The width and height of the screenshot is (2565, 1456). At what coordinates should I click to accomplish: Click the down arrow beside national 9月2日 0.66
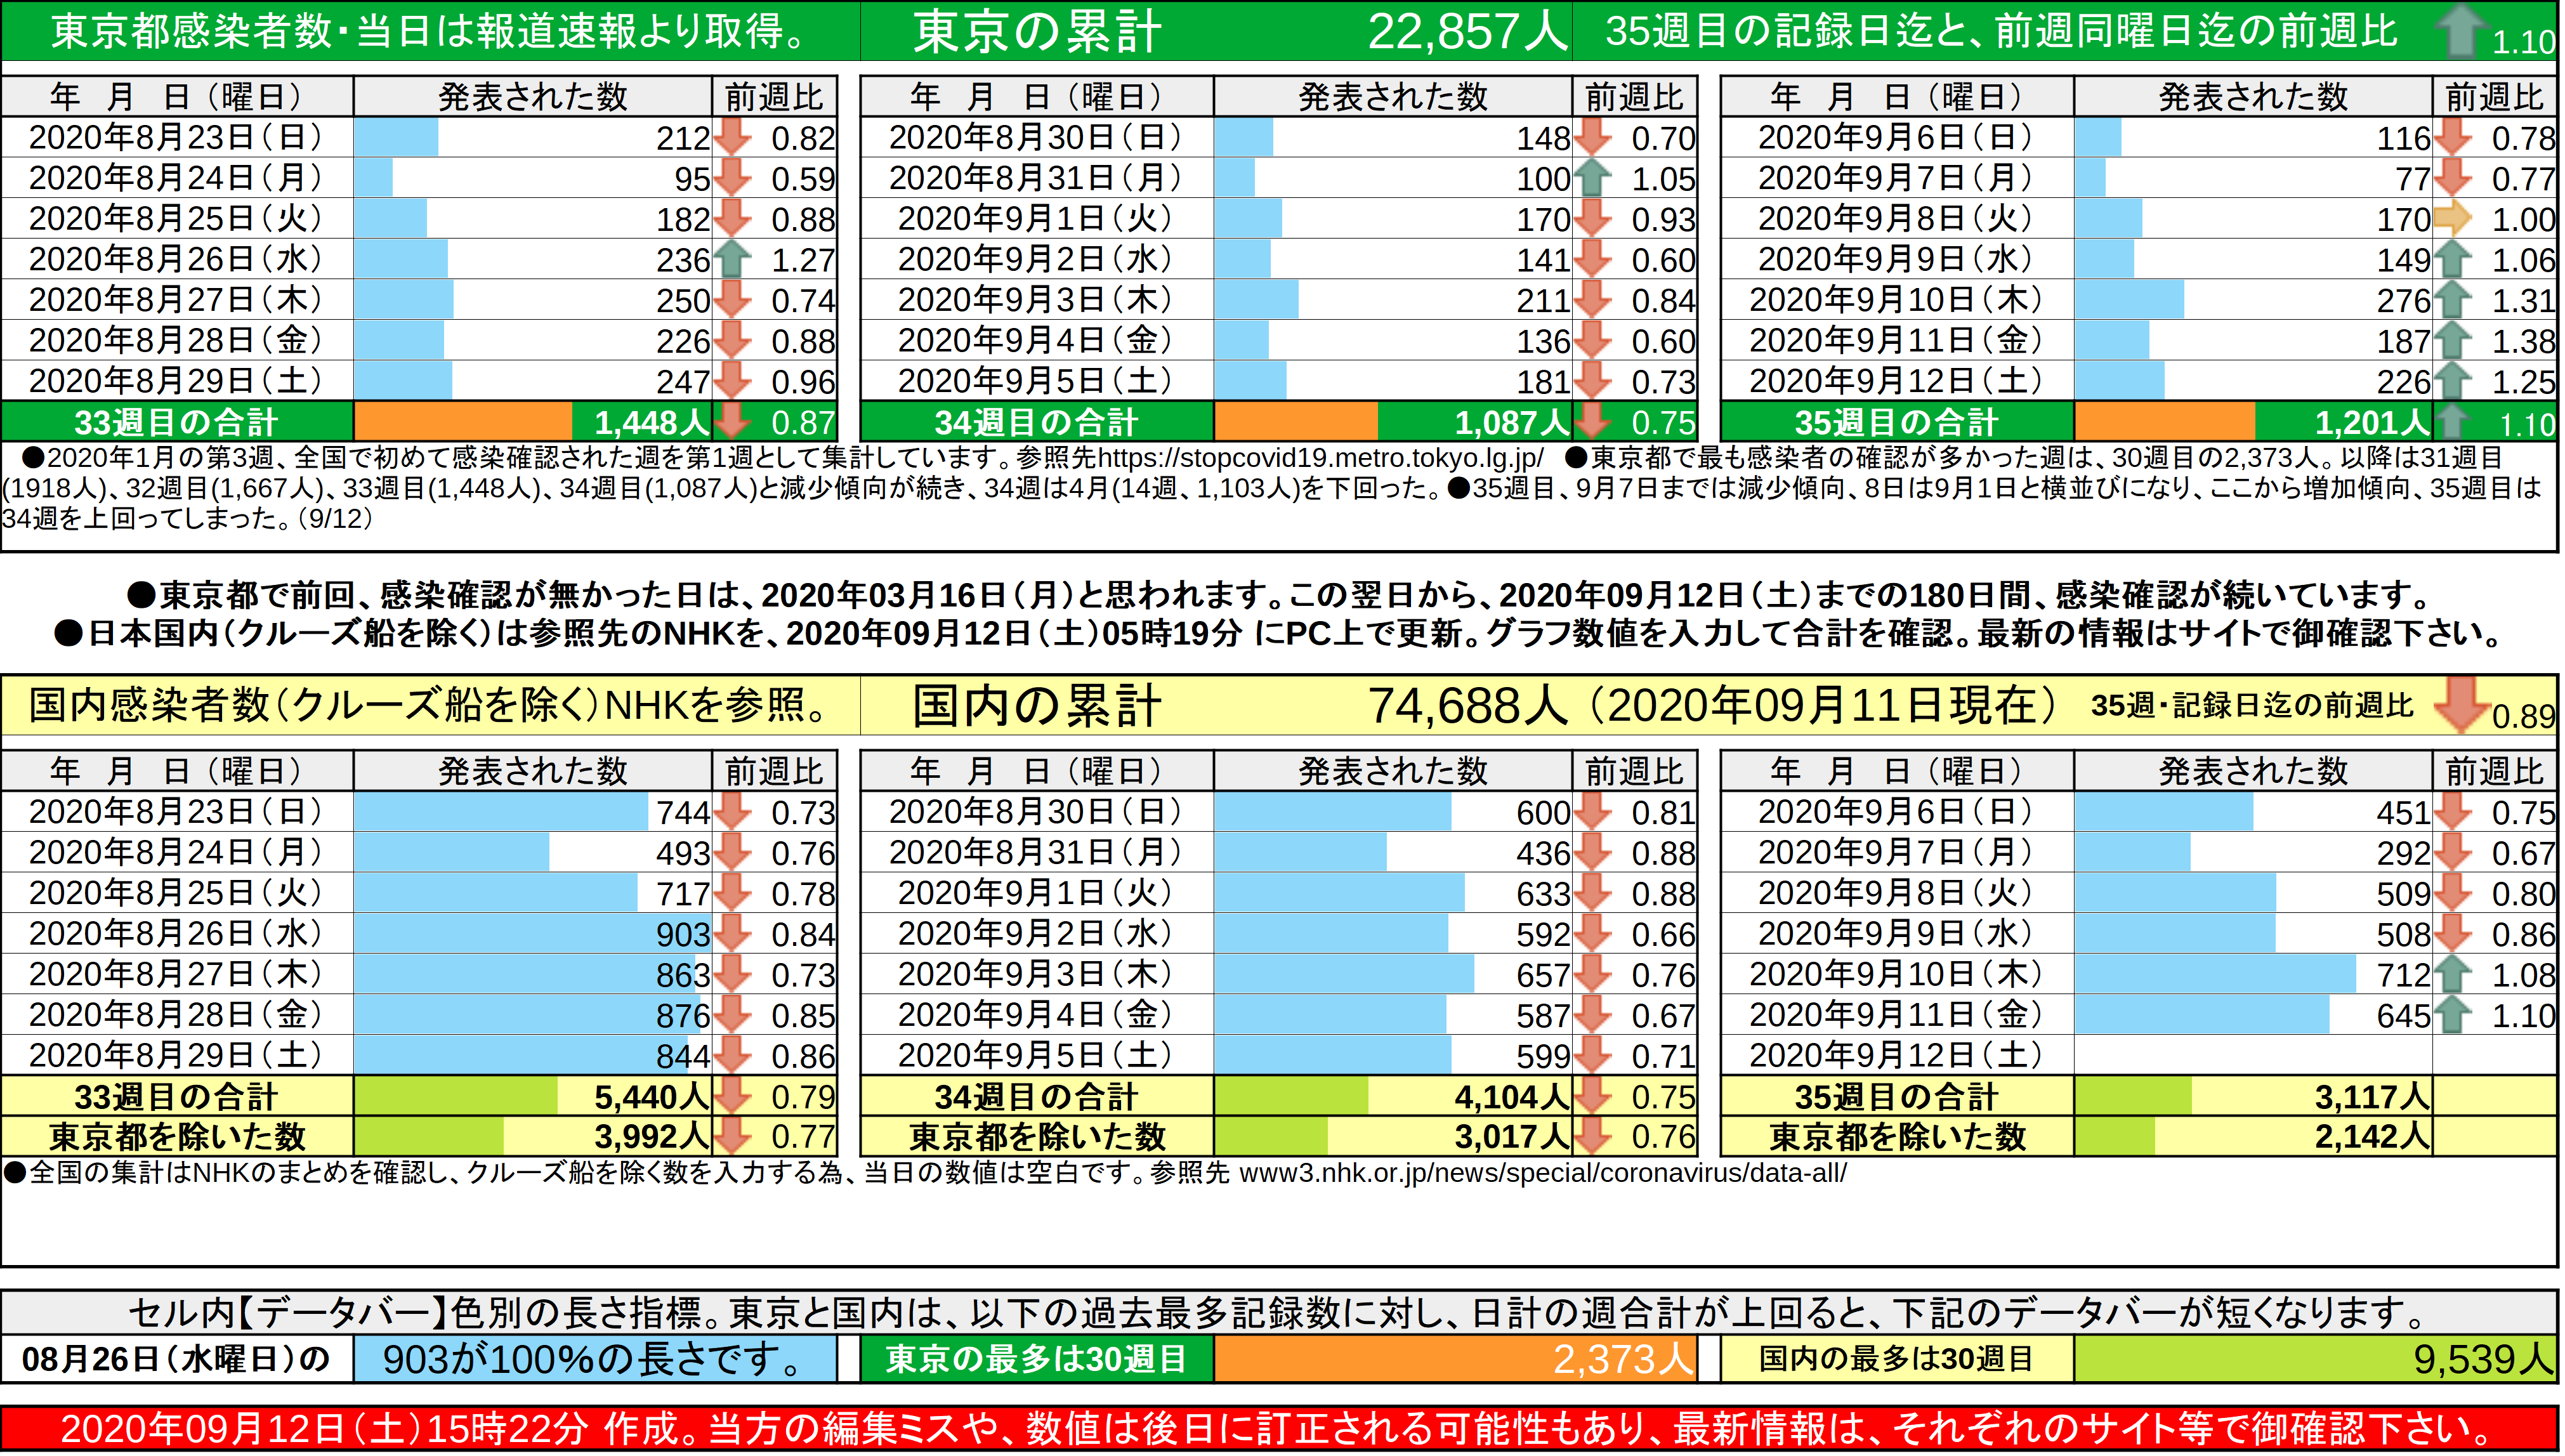pyautogui.click(x=1592, y=934)
